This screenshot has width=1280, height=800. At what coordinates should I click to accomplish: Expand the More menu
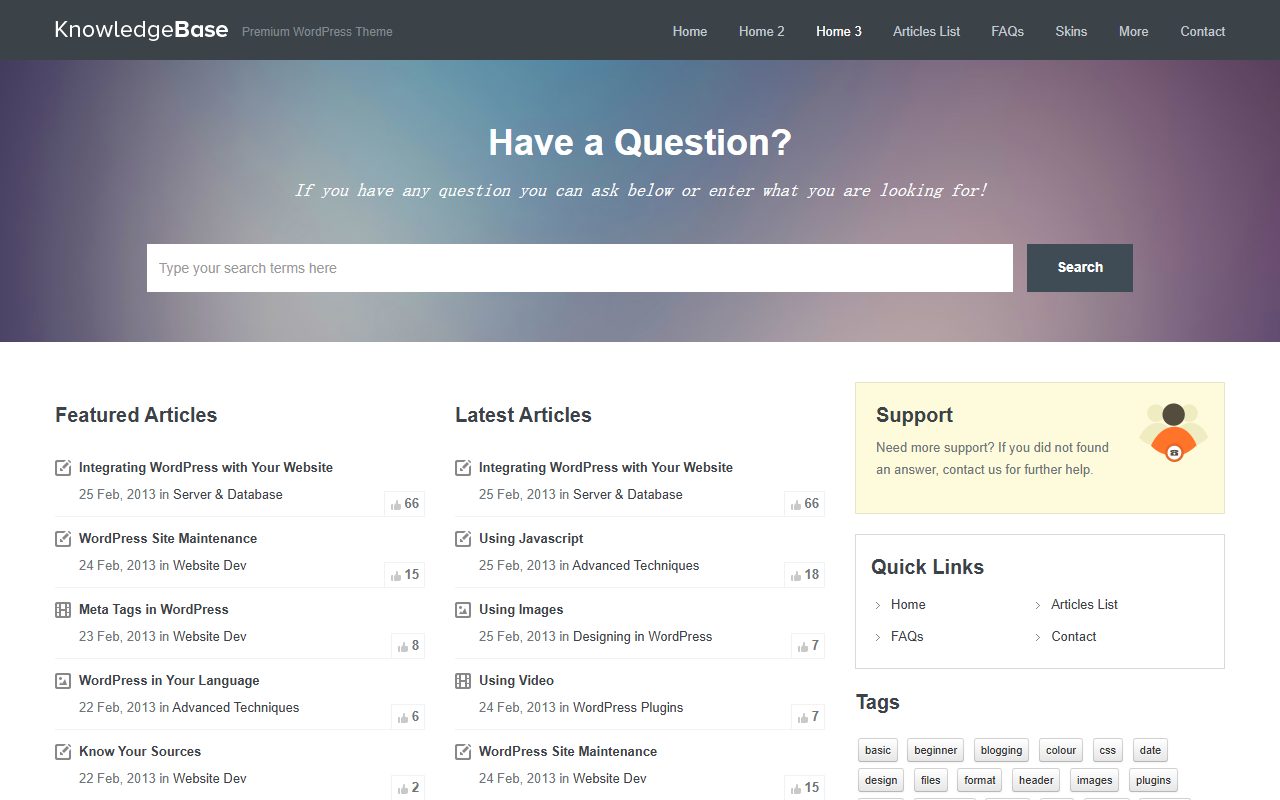[x=1134, y=31]
